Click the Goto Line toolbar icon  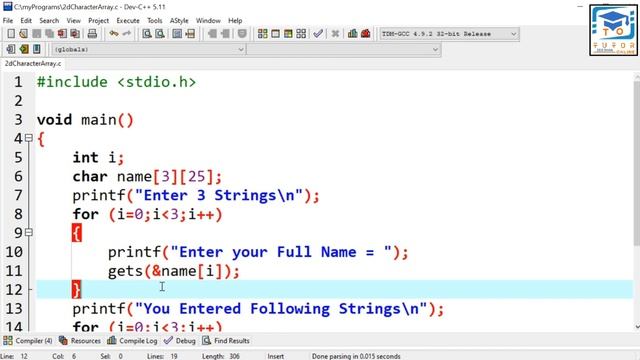point(190,34)
